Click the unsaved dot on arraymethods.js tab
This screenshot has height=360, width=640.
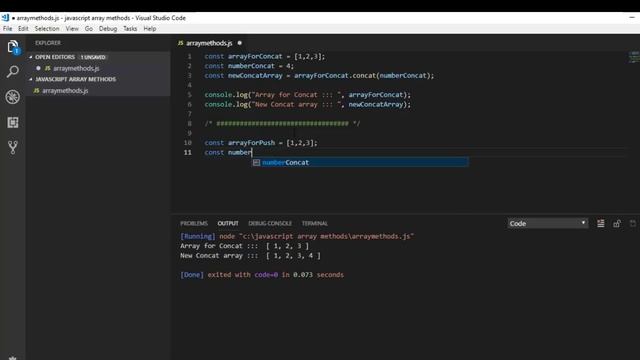240,43
